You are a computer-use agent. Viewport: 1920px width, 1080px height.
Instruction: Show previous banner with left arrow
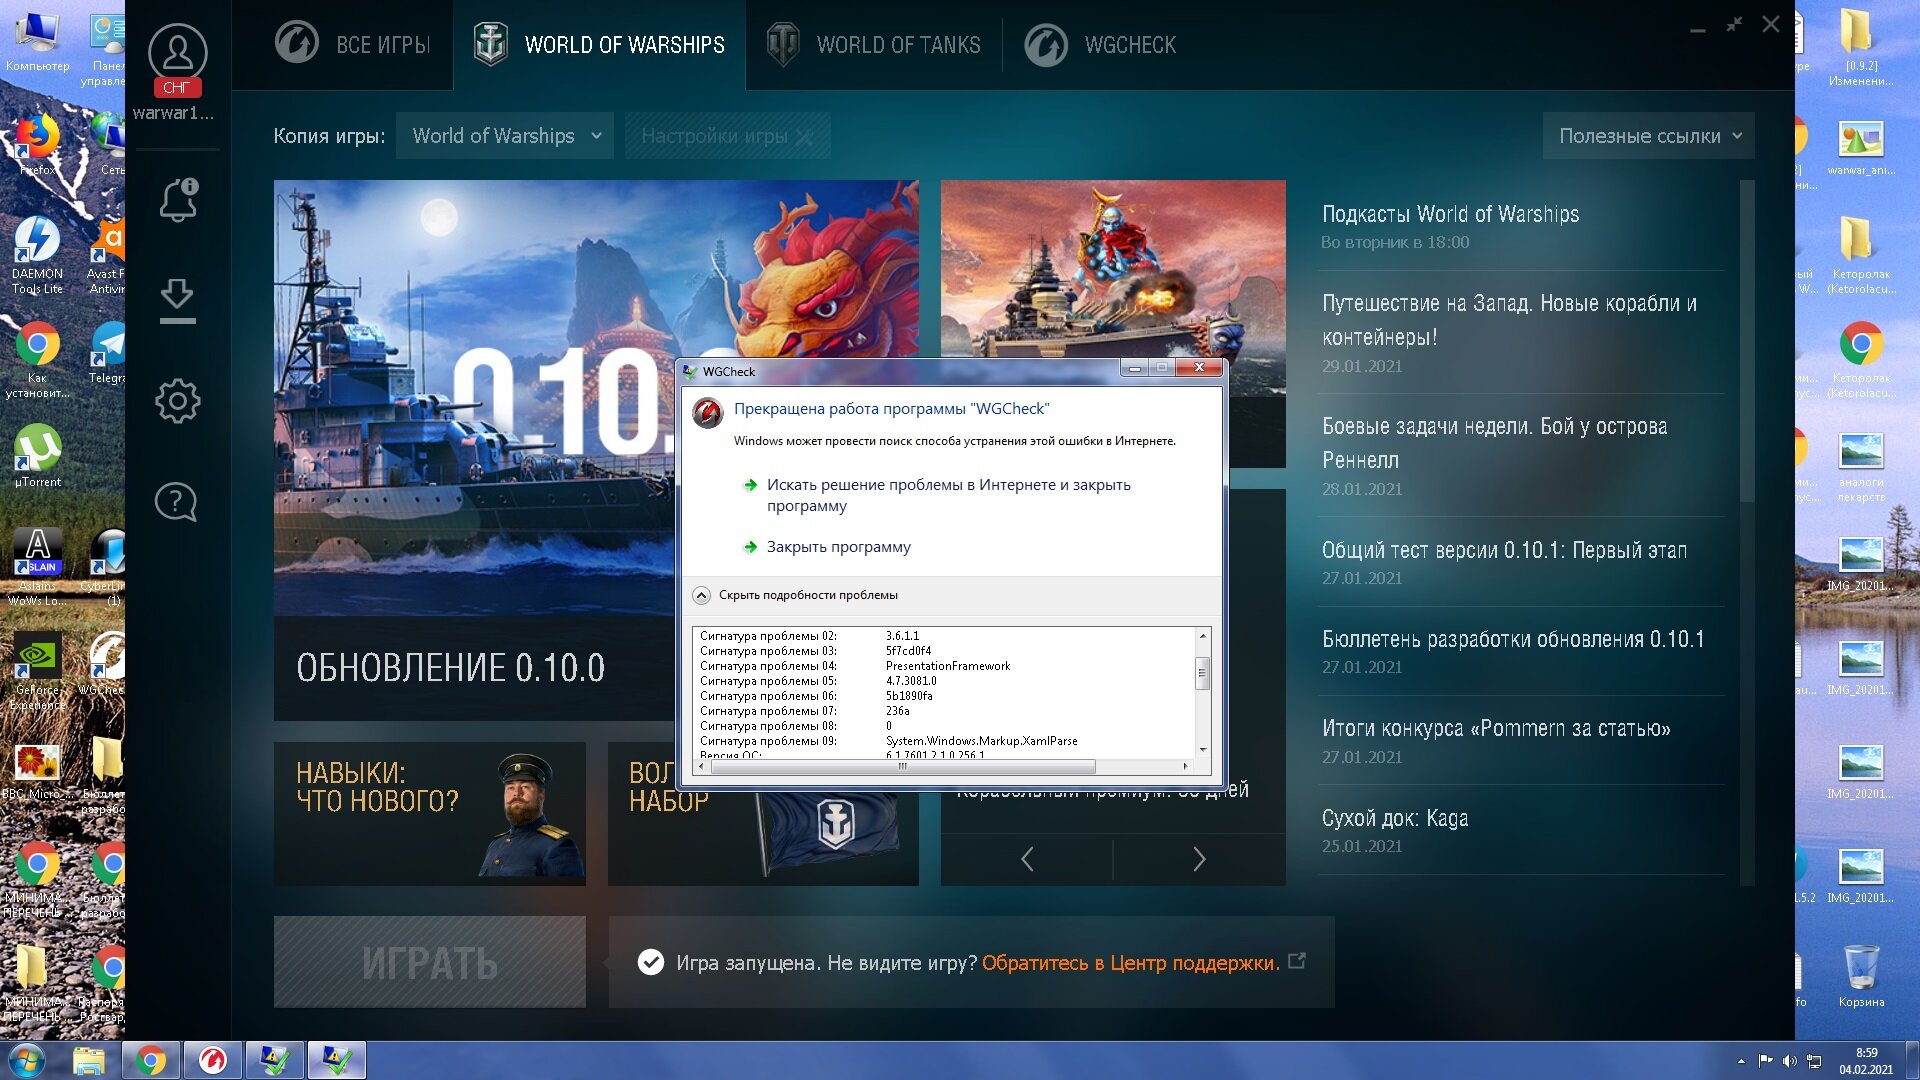pos(1027,859)
